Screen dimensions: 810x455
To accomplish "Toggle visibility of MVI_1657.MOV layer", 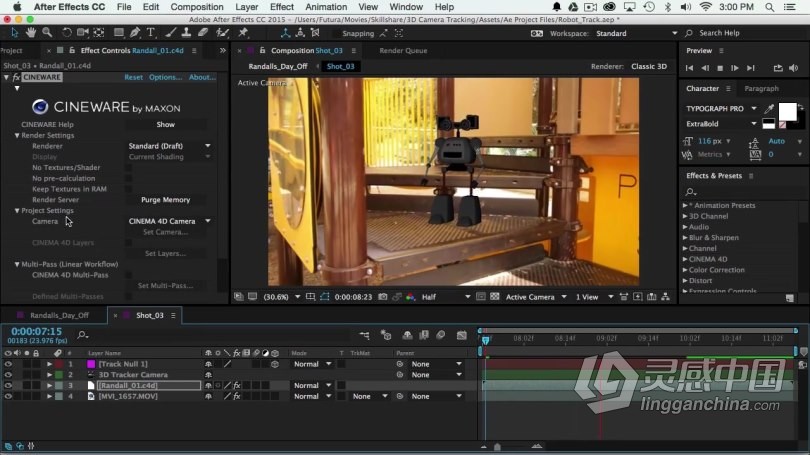I will pyautogui.click(x=8, y=397).
